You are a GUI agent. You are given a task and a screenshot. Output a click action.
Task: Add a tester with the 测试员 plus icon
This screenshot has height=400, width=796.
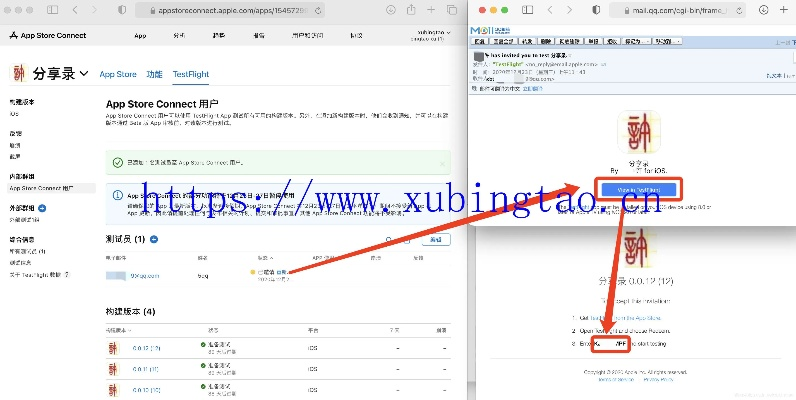click(154, 239)
